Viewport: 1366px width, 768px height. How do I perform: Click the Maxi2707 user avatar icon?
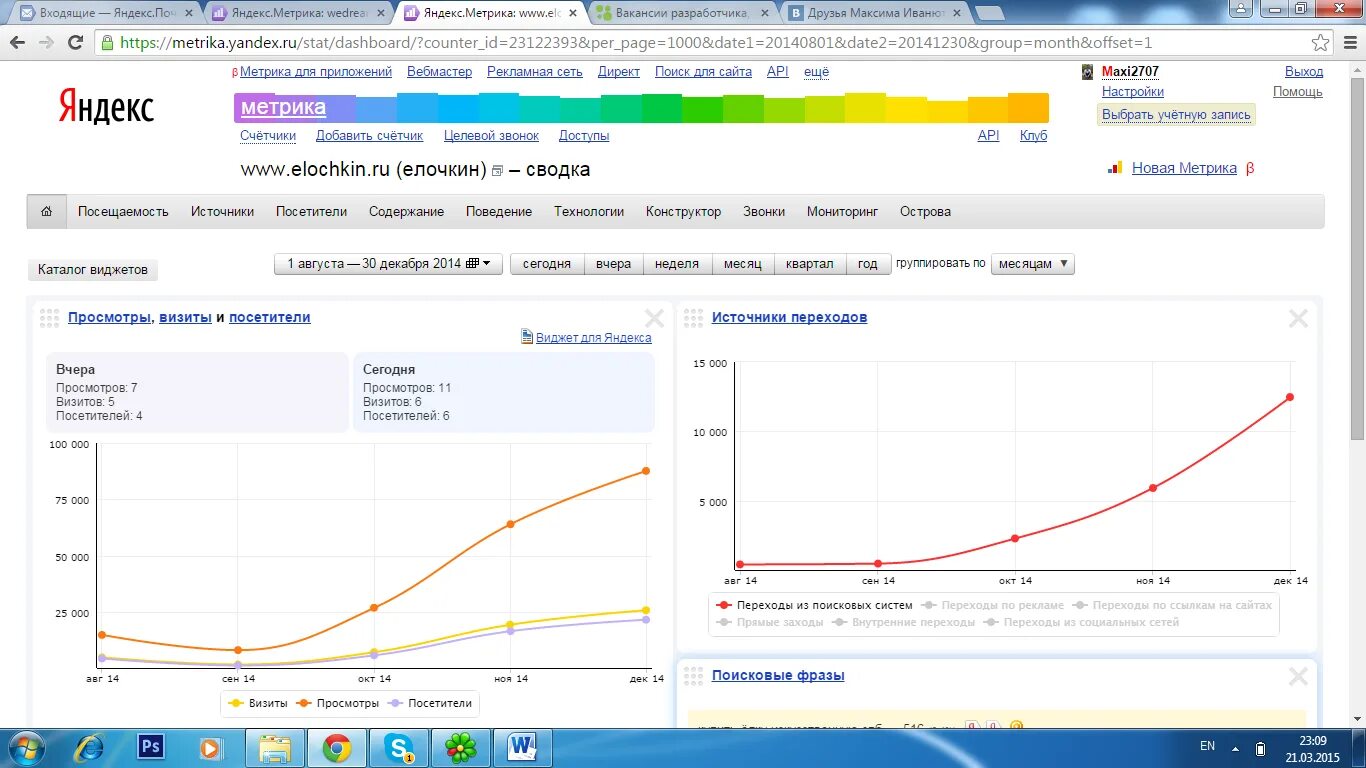(x=1088, y=72)
